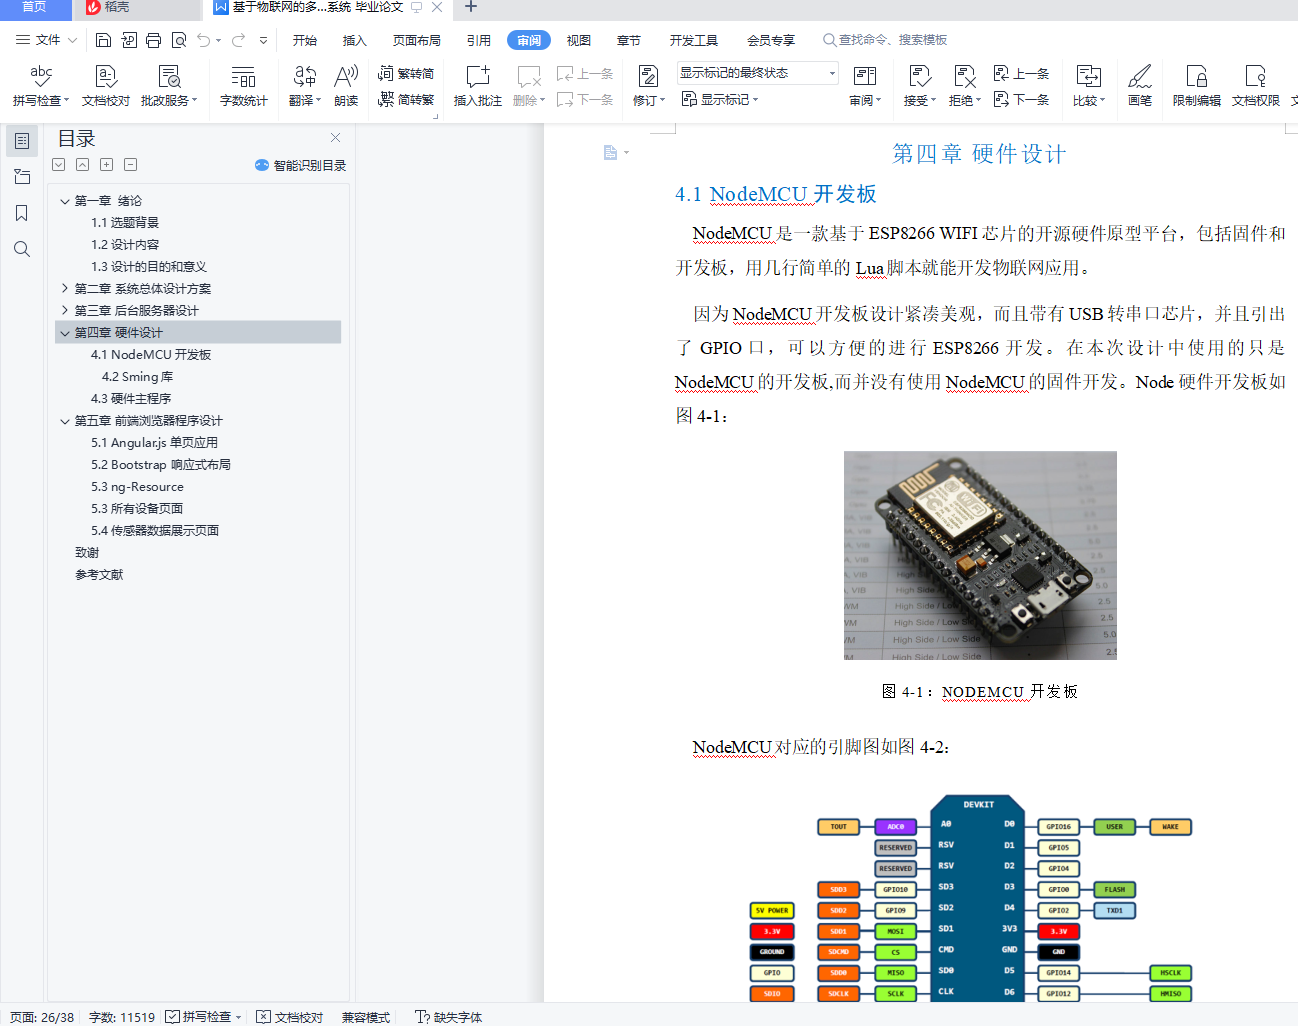Viewport: 1298px width, 1026px height.
Task: Go to next revision 下一条 beside 拒绝
Action: (1021, 99)
